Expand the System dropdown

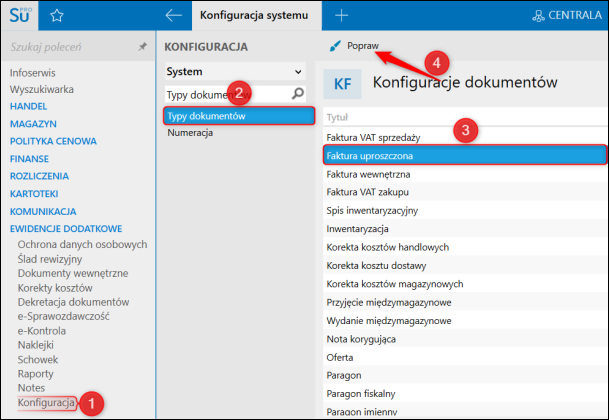[x=235, y=71]
